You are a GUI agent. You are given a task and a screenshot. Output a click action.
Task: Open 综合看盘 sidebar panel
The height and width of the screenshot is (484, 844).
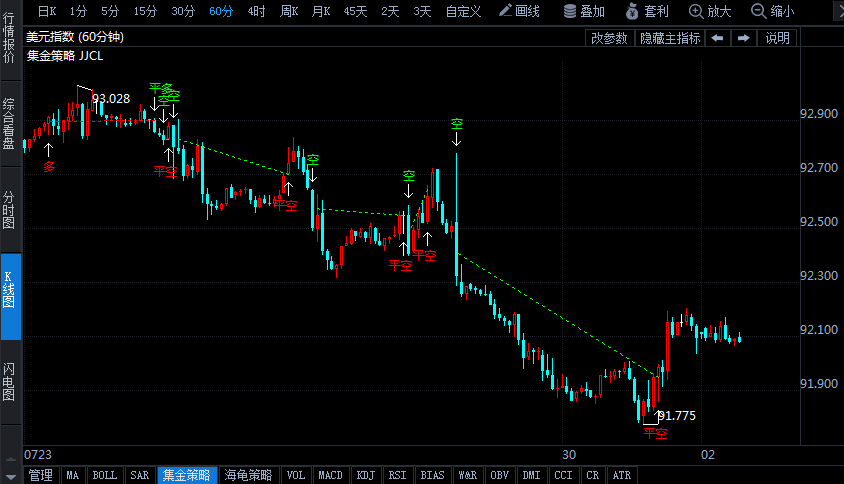[9, 124]
